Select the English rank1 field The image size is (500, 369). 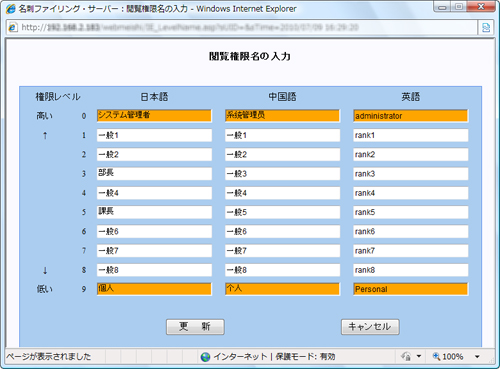pos(411,135)
